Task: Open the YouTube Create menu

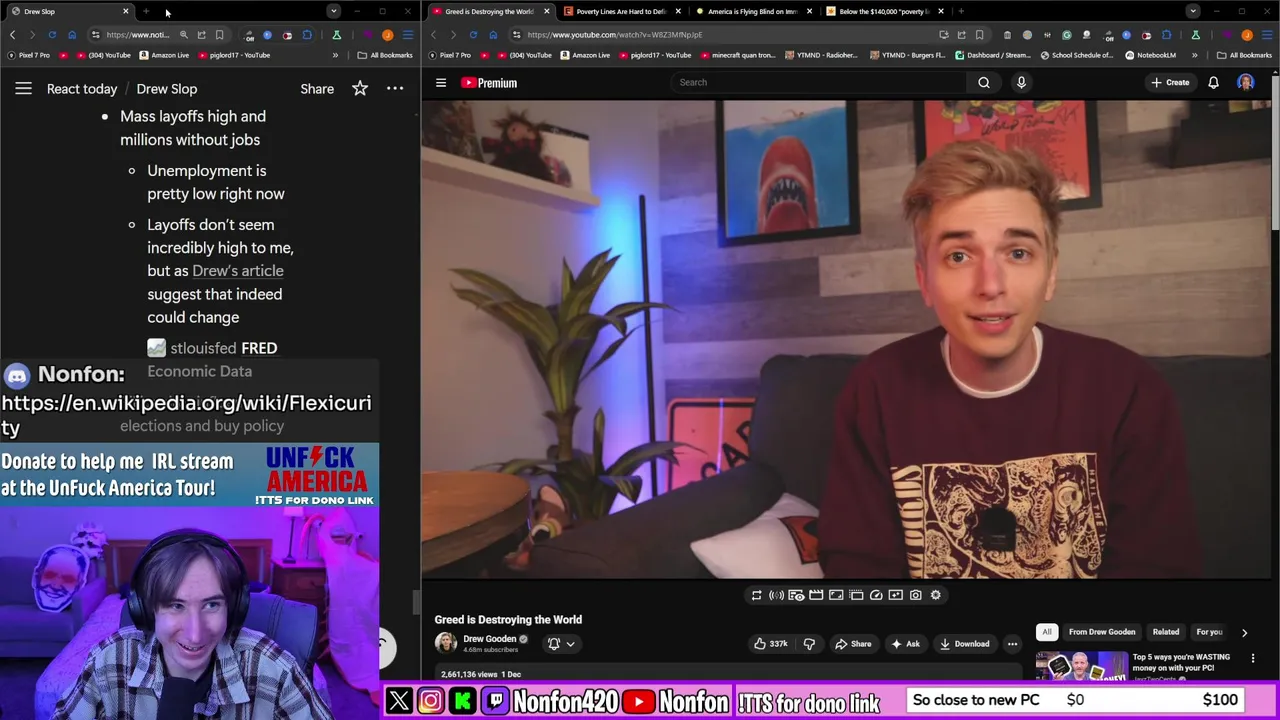Action: [x=1170, y=82]
